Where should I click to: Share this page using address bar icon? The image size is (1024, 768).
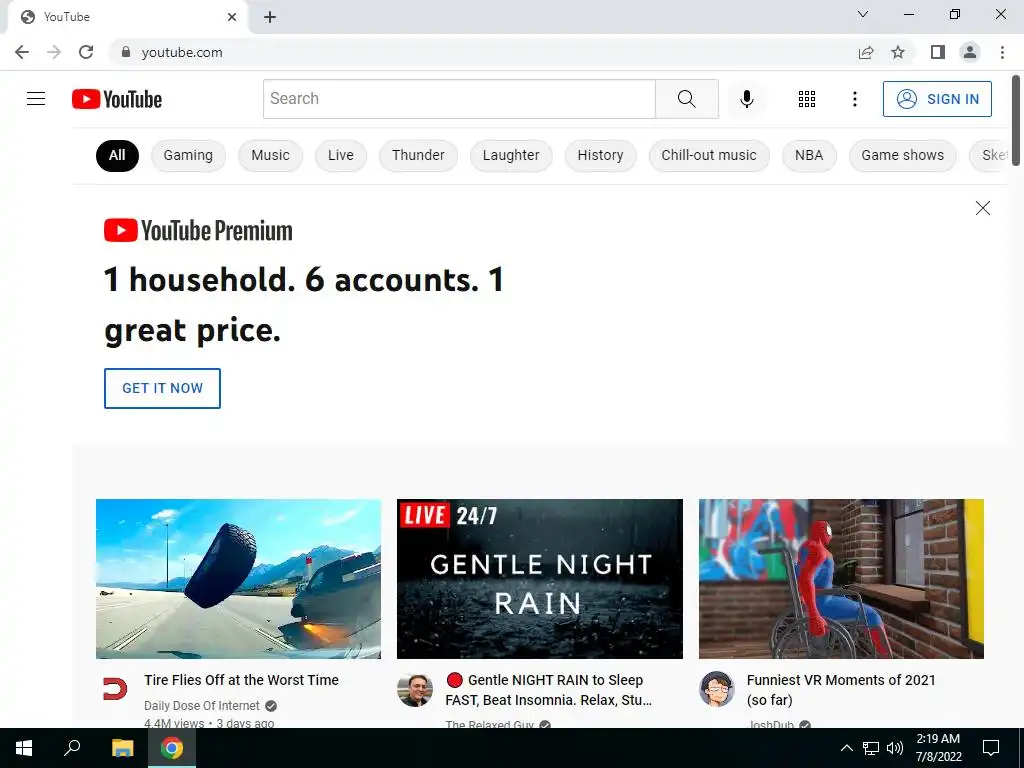(866, 52)
